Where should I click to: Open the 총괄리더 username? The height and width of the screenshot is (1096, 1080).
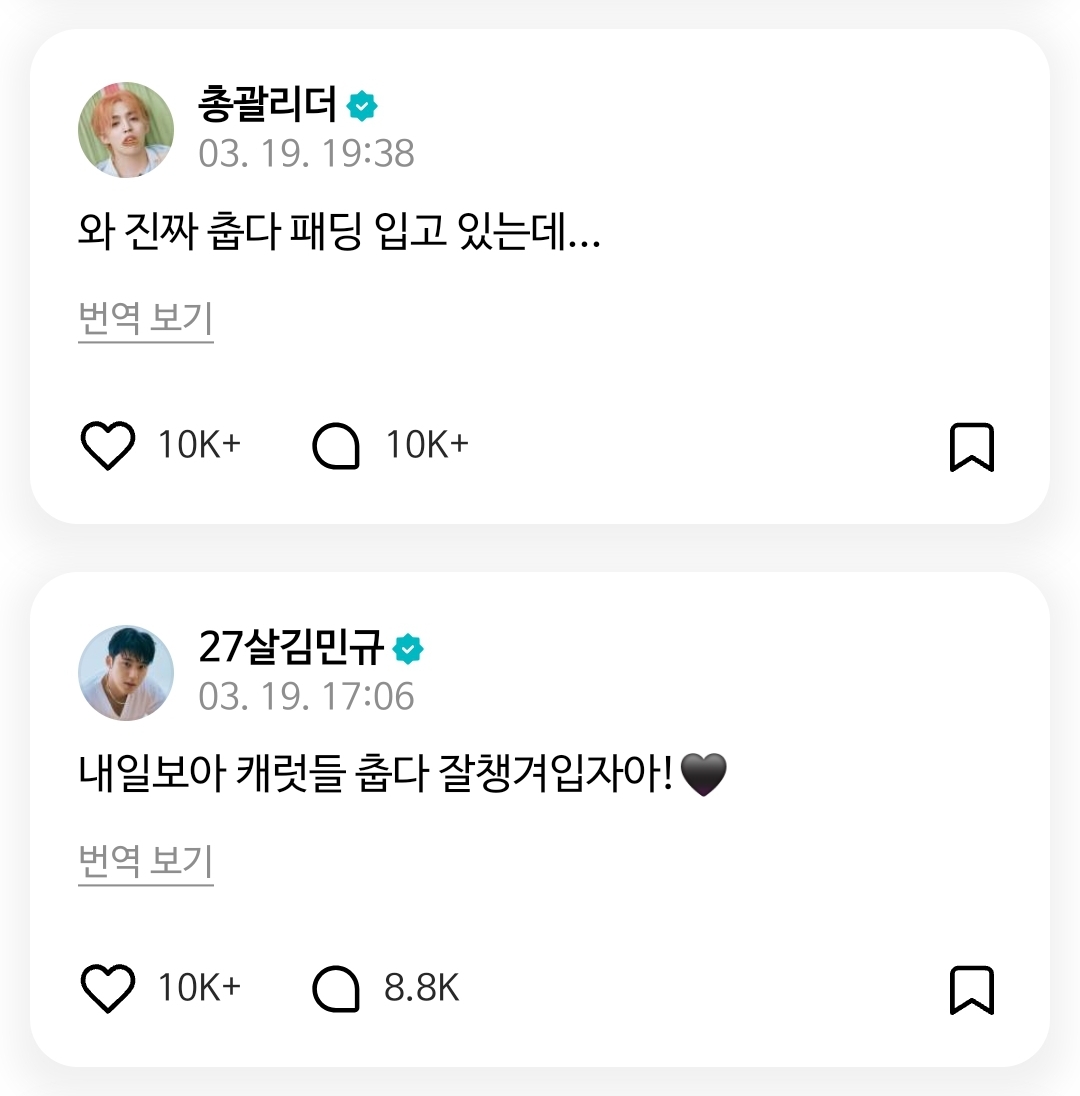pos(268,104)
